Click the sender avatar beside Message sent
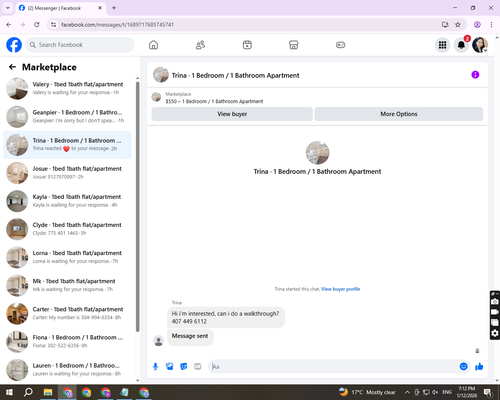 pos(158,341)
